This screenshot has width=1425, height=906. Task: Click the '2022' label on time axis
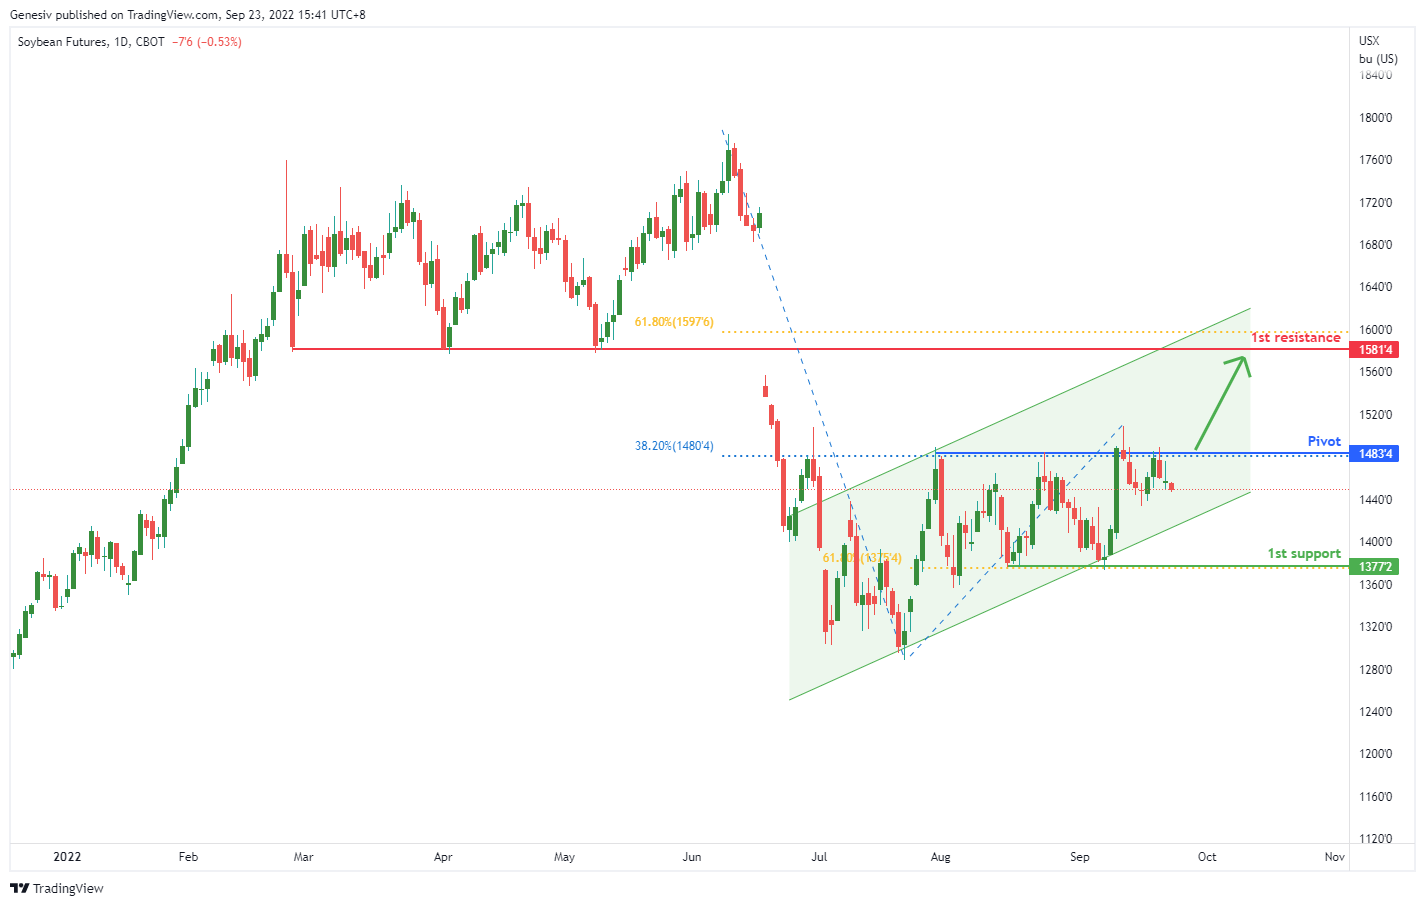click(67, 857)
